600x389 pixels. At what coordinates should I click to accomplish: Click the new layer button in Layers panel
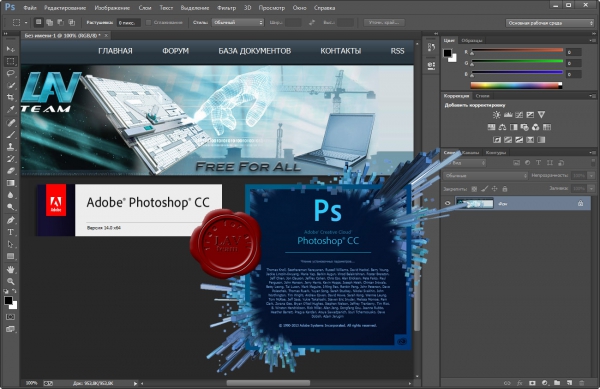click(569, 382)
